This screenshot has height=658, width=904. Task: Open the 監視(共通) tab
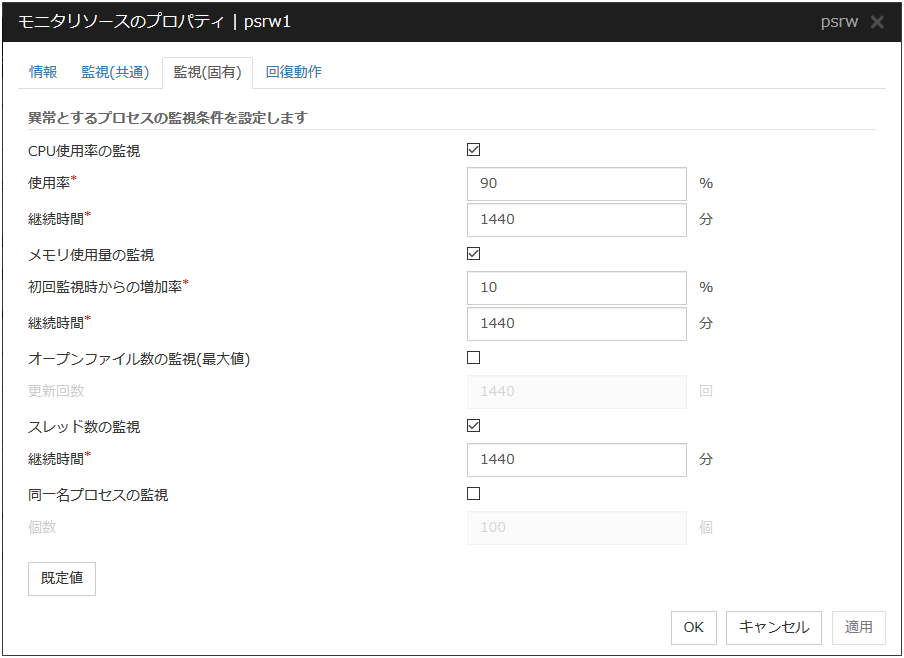[x=115, y=72]
